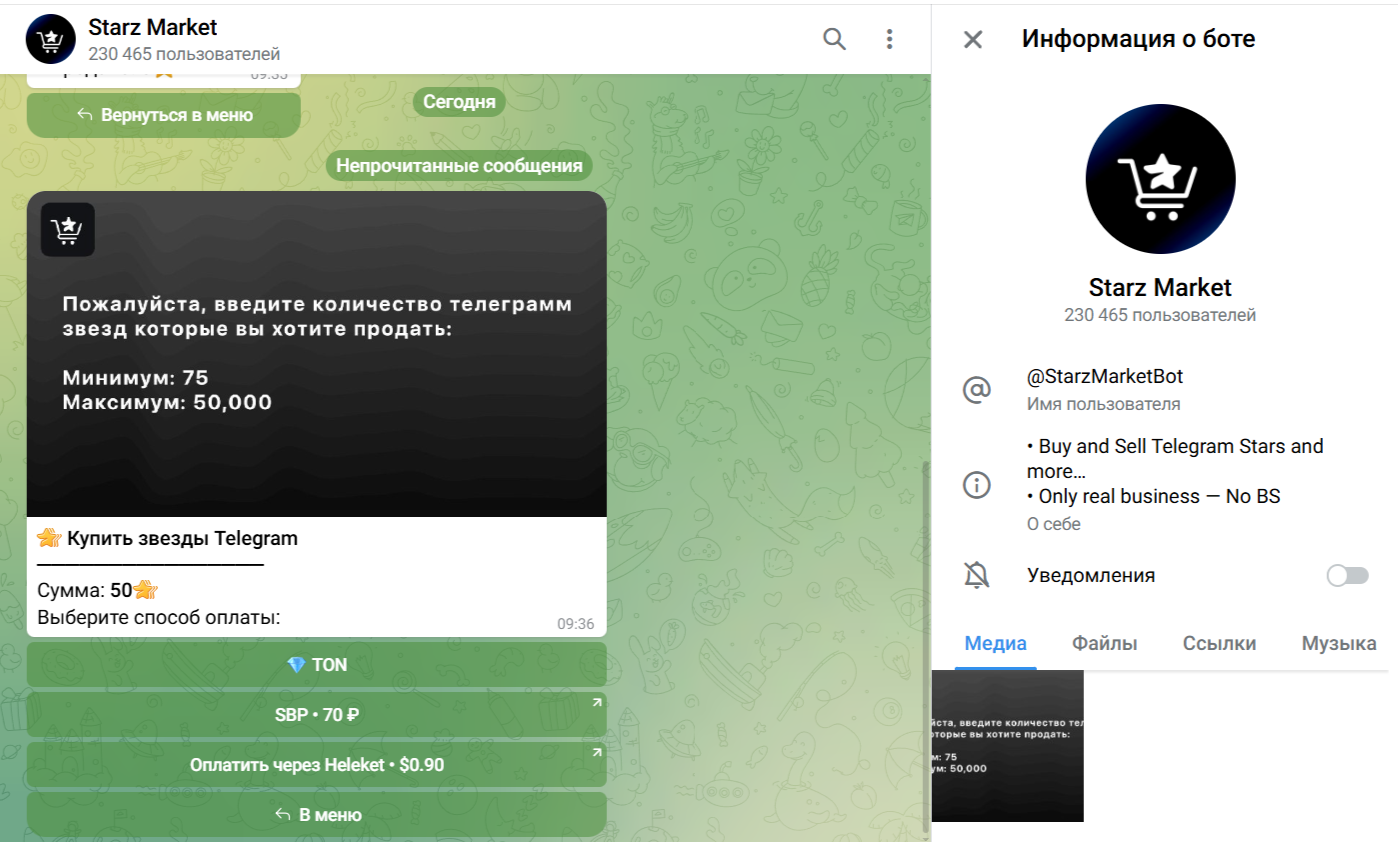Click the @StarzMarketBot username
This screenshot has width=1398, height=842.
pyautogui.click(x=1105, y=377)
